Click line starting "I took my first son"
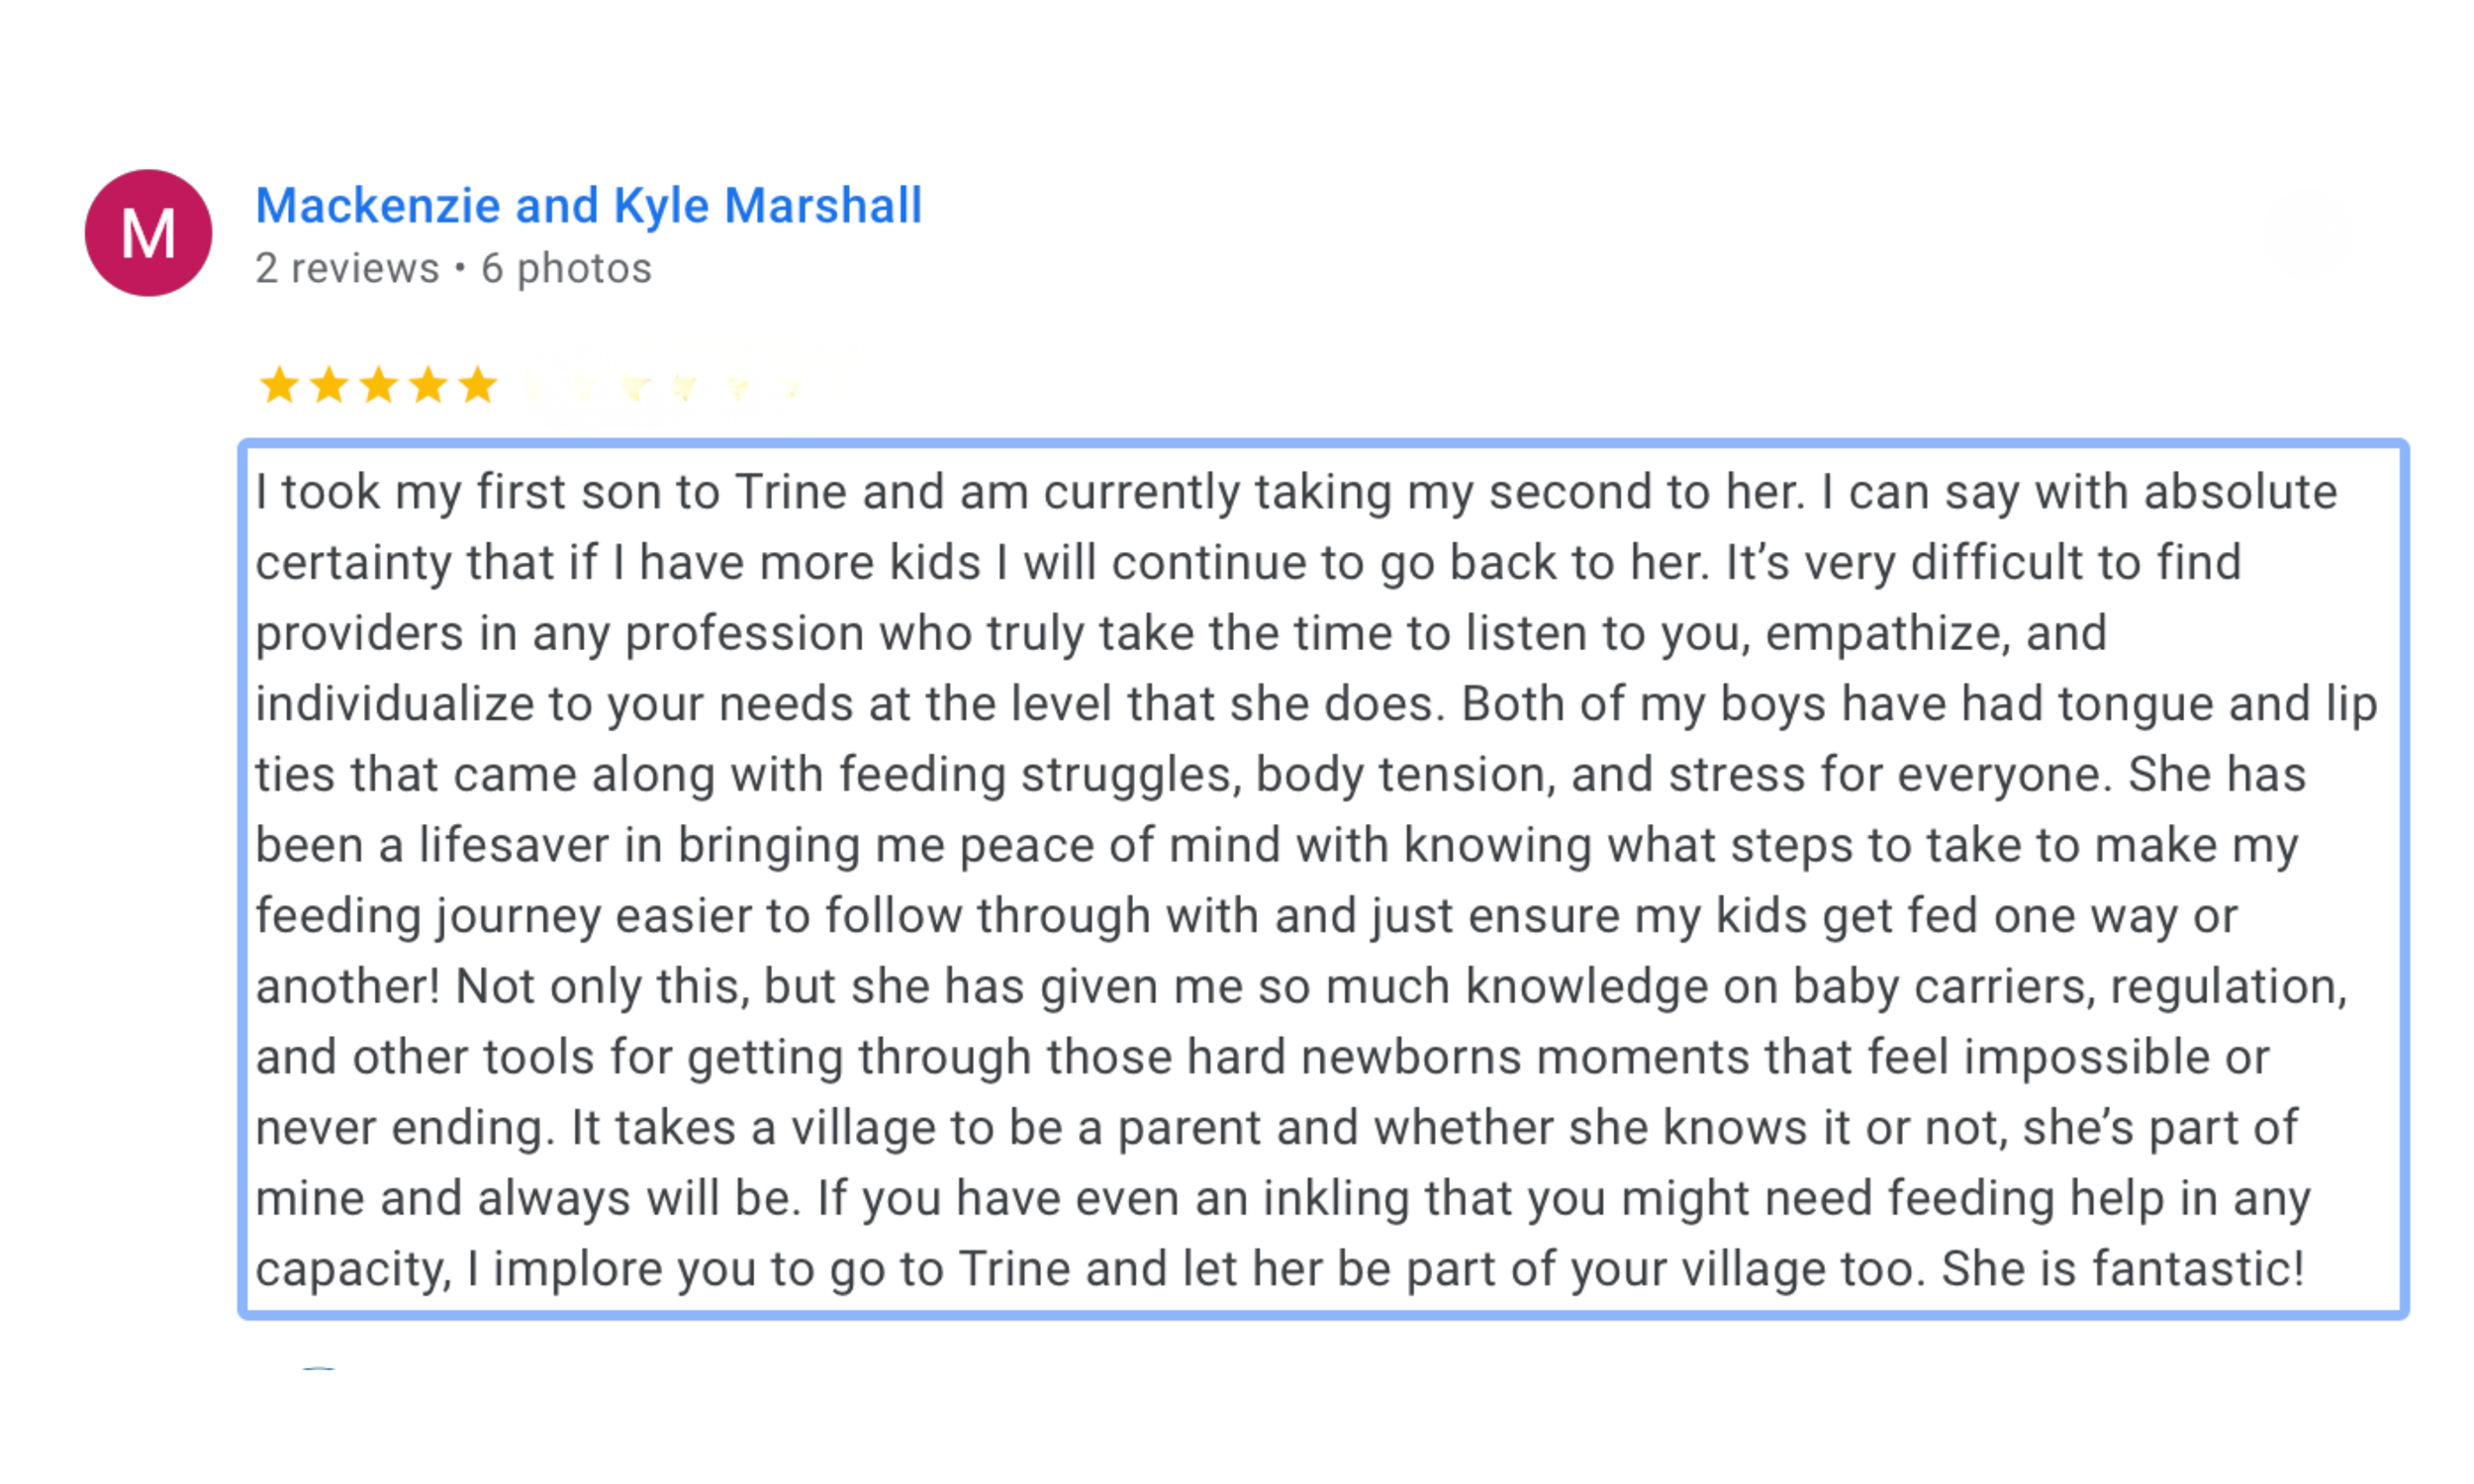The width and height of the screenshot is (2474, 1484). point(1296,493)
